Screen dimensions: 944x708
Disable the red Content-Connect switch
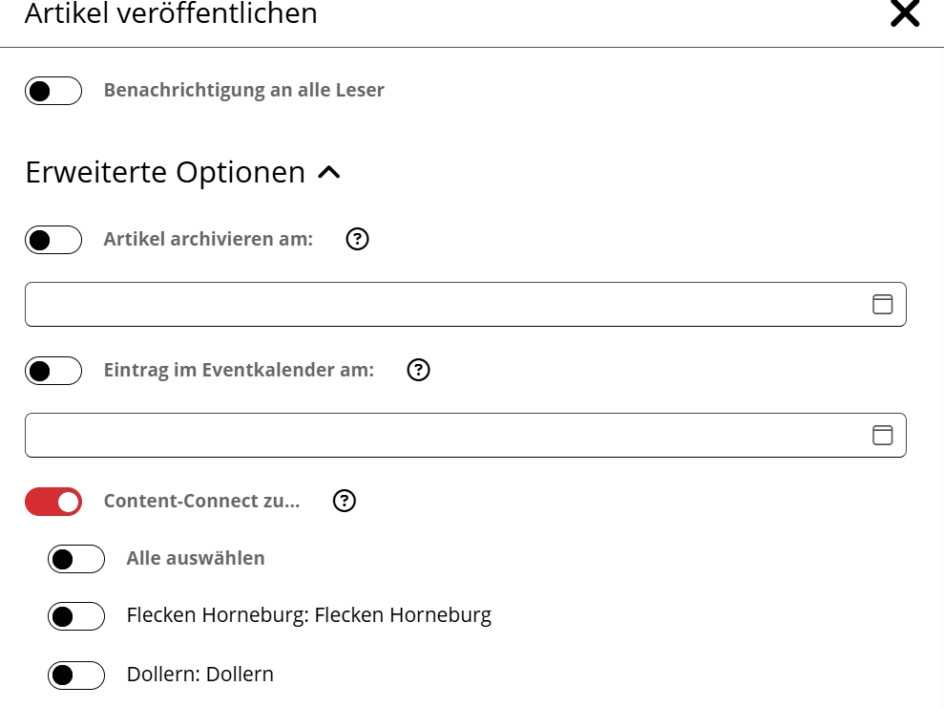(x=53, y=501)
